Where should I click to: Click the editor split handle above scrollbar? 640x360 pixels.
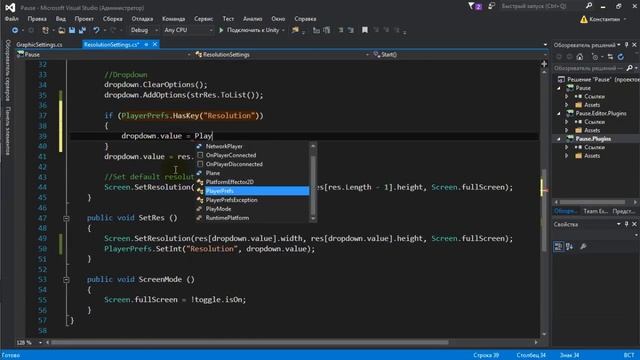(544, 64)
